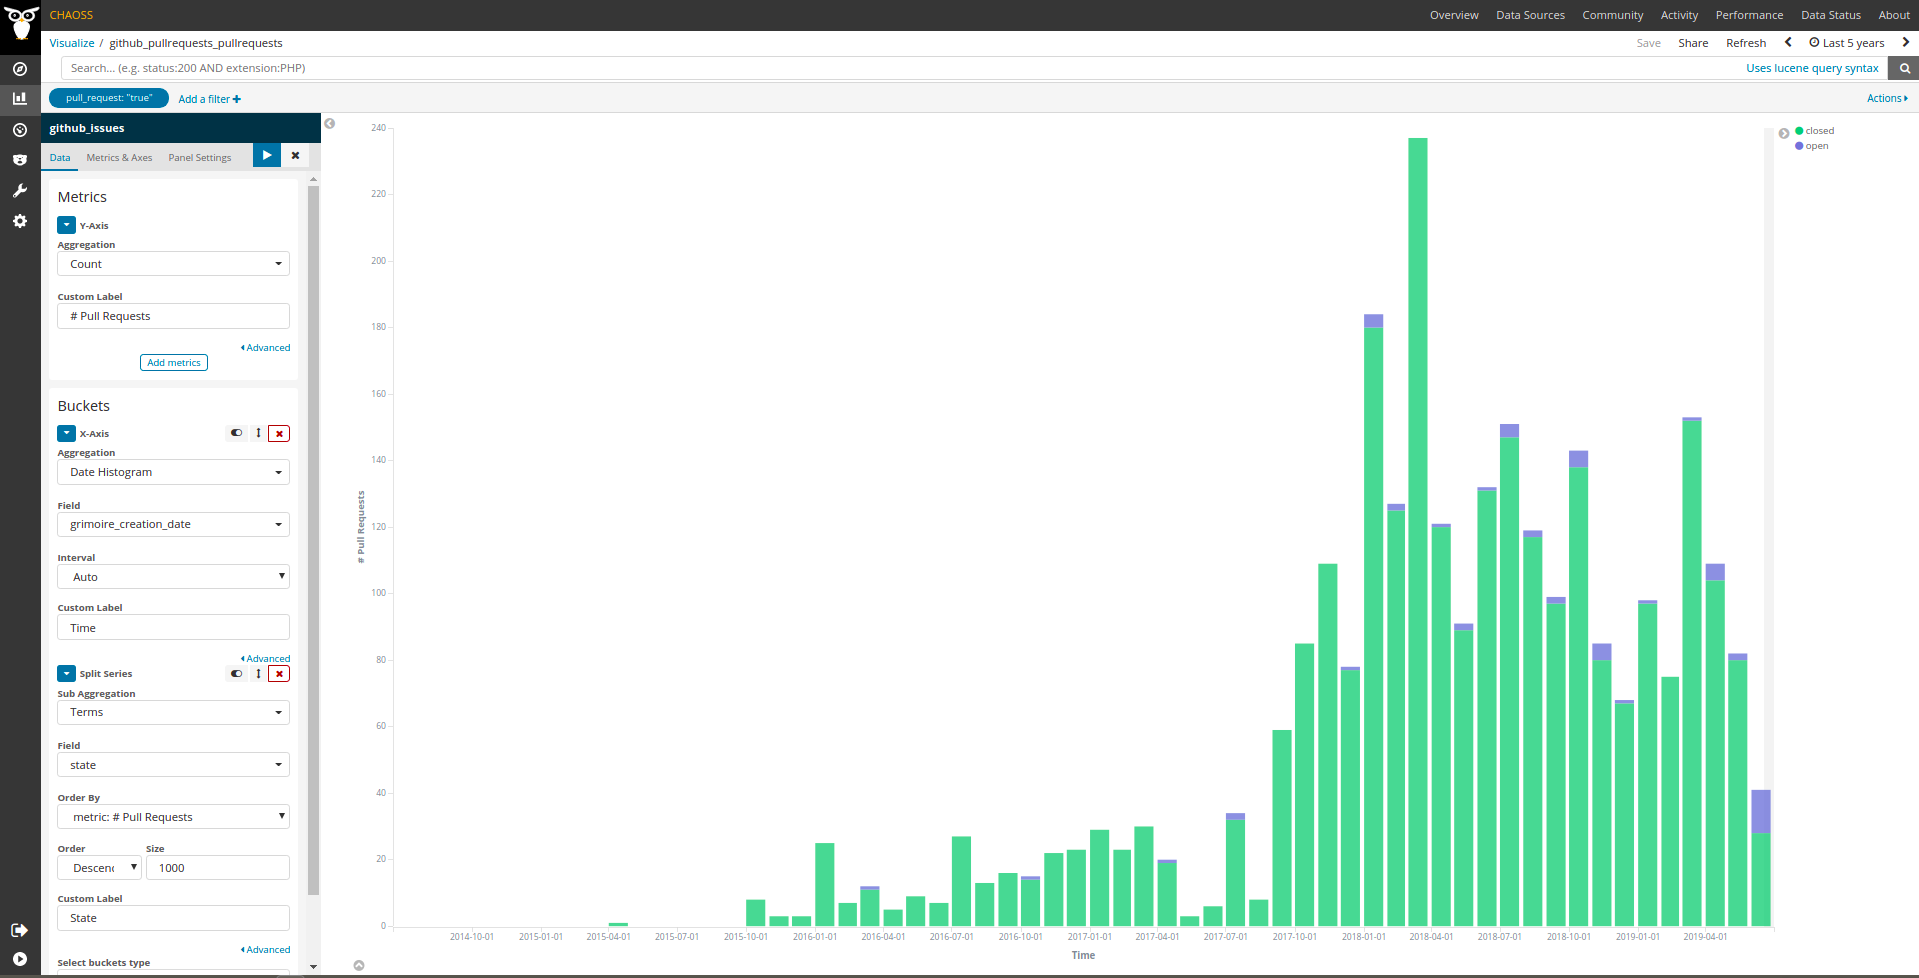Image resolution: width=1919 pixels, height=978 pixels.
Task: Click the CHAOSS owl logo
Action: click(20, 21)
